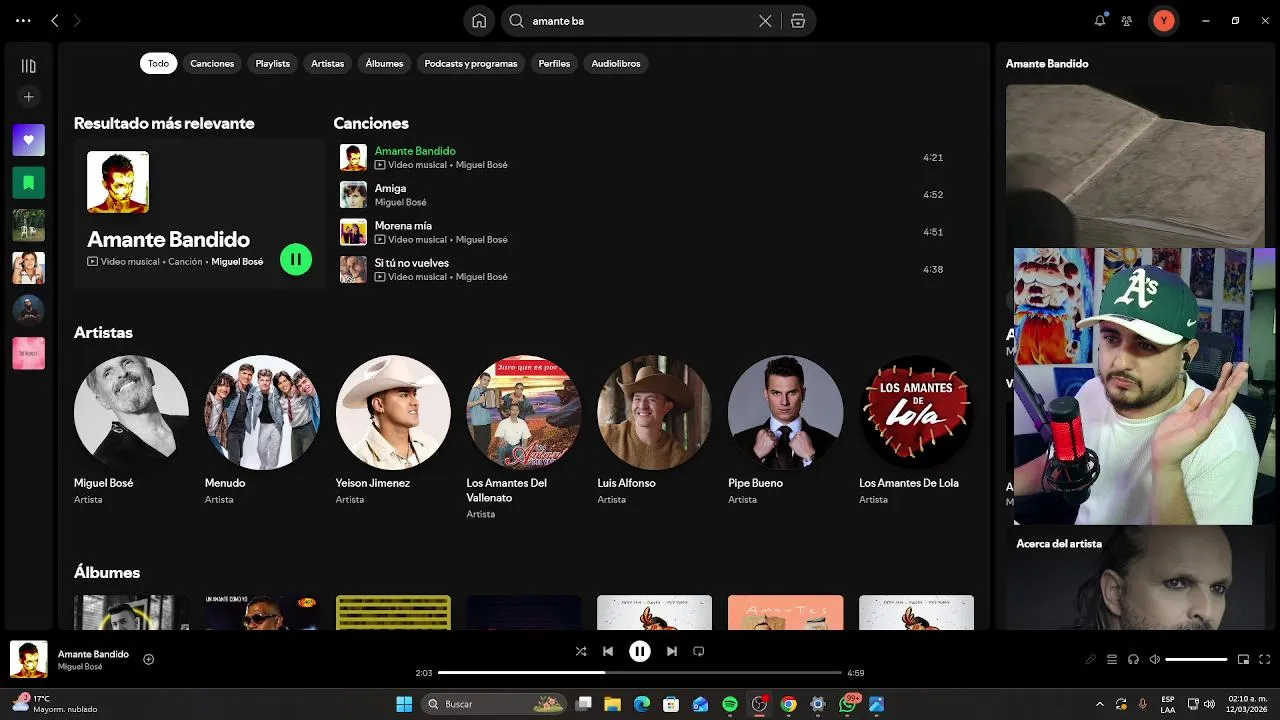The image size is (1280, 720).
Task: Create new playlist with plus icon
Action: [28, 97]
